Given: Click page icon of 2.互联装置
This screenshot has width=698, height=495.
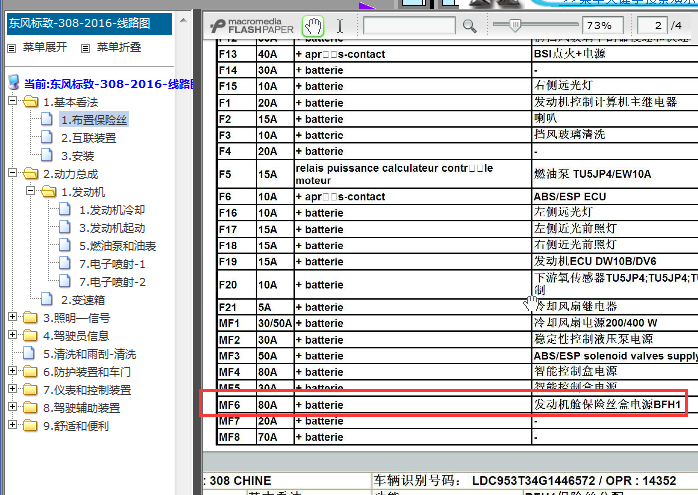Looking at the screenshot, I should pyautogui.click(x=47, y=137).
